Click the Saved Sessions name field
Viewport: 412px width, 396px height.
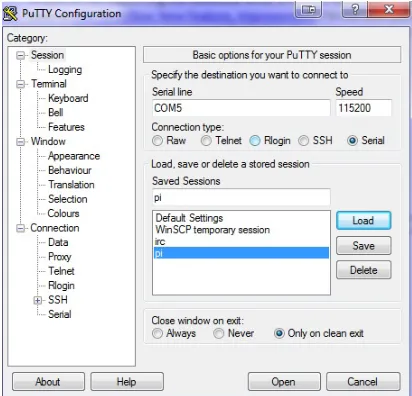241,198
